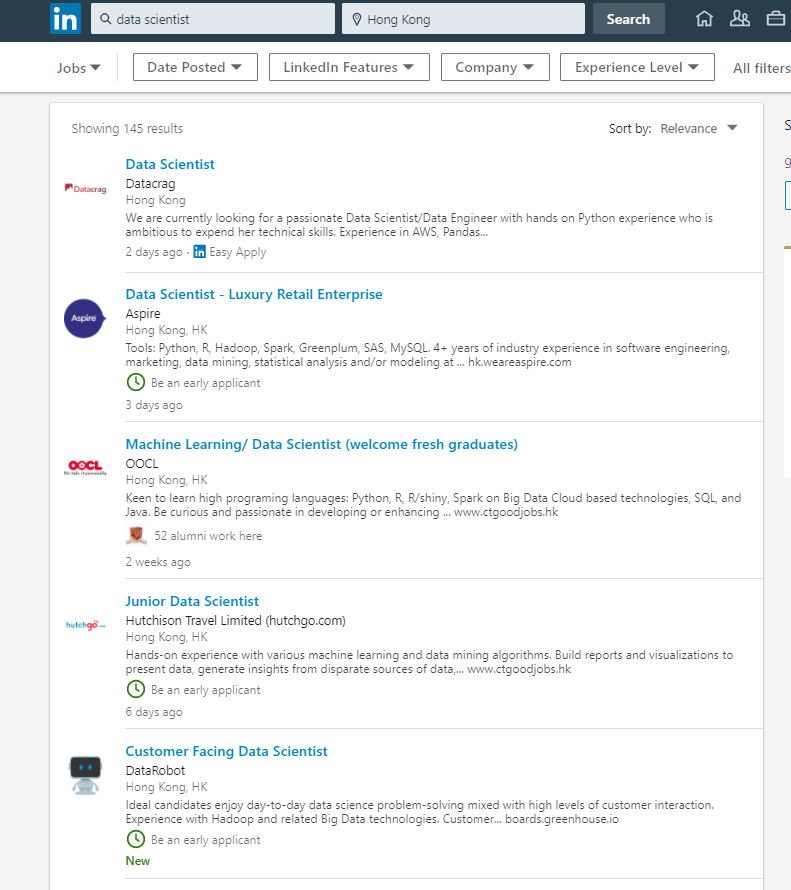Change Sort by Relevance dropdown
The width and height of the screenshot is (791, 890).
(x=699, y=128)
